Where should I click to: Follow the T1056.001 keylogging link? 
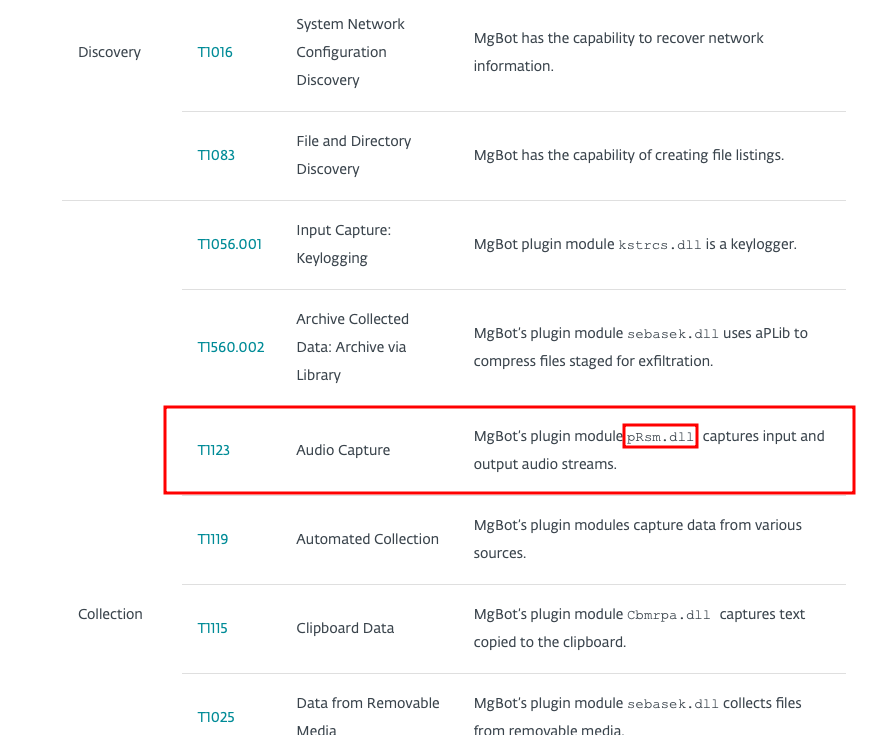click(x=229, y=244)
